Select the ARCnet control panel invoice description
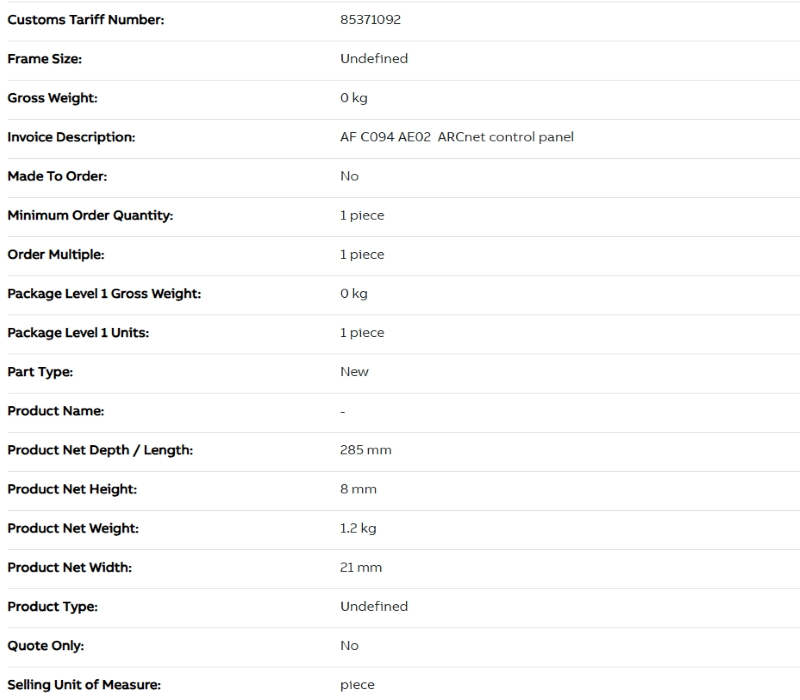This screenshot has height=700, width=800. pyautogui.click(x=457, y=137)
